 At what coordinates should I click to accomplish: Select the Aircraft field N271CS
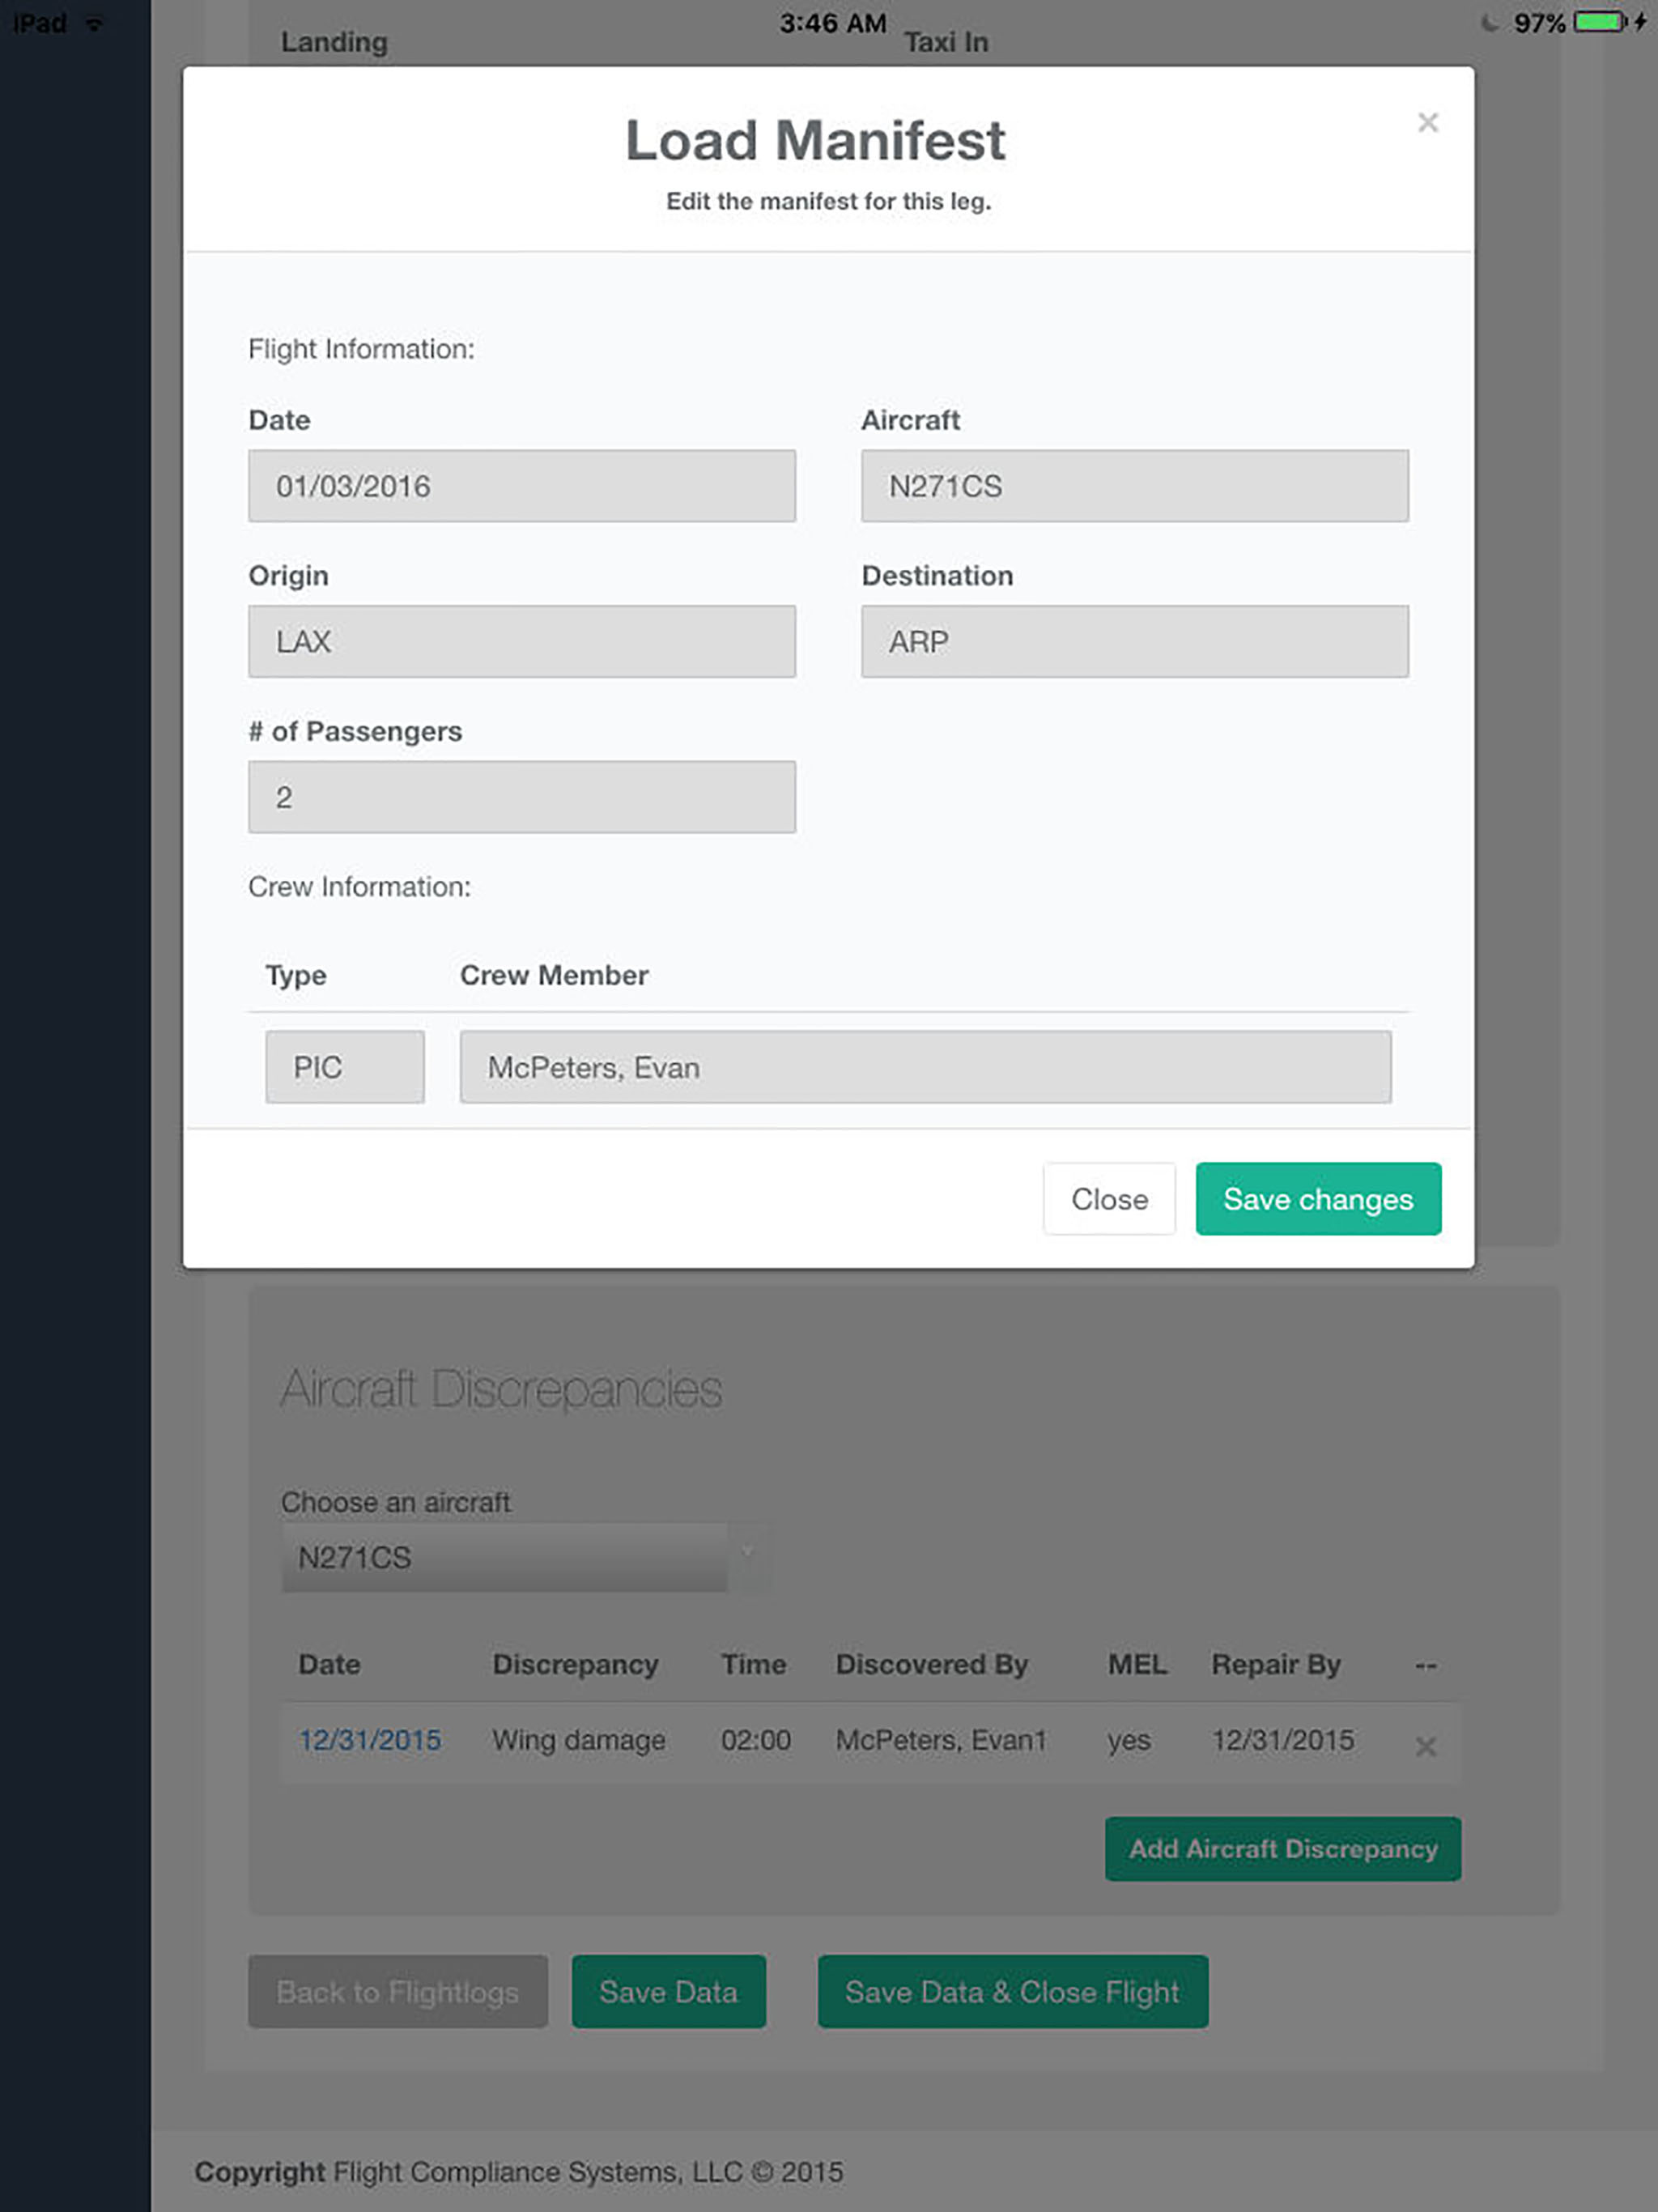tap(1135, 486)
